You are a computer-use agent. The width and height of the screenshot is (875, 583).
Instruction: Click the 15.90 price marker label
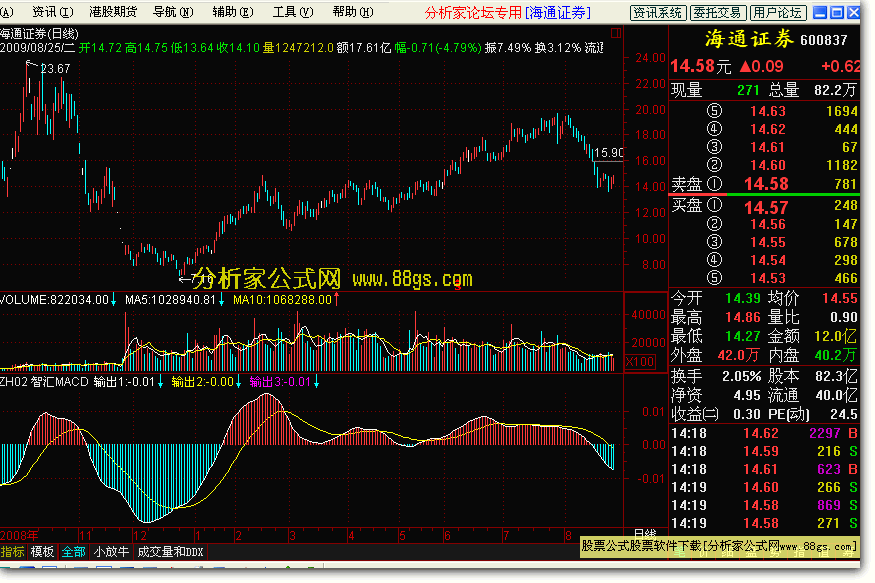coord(608,153)
